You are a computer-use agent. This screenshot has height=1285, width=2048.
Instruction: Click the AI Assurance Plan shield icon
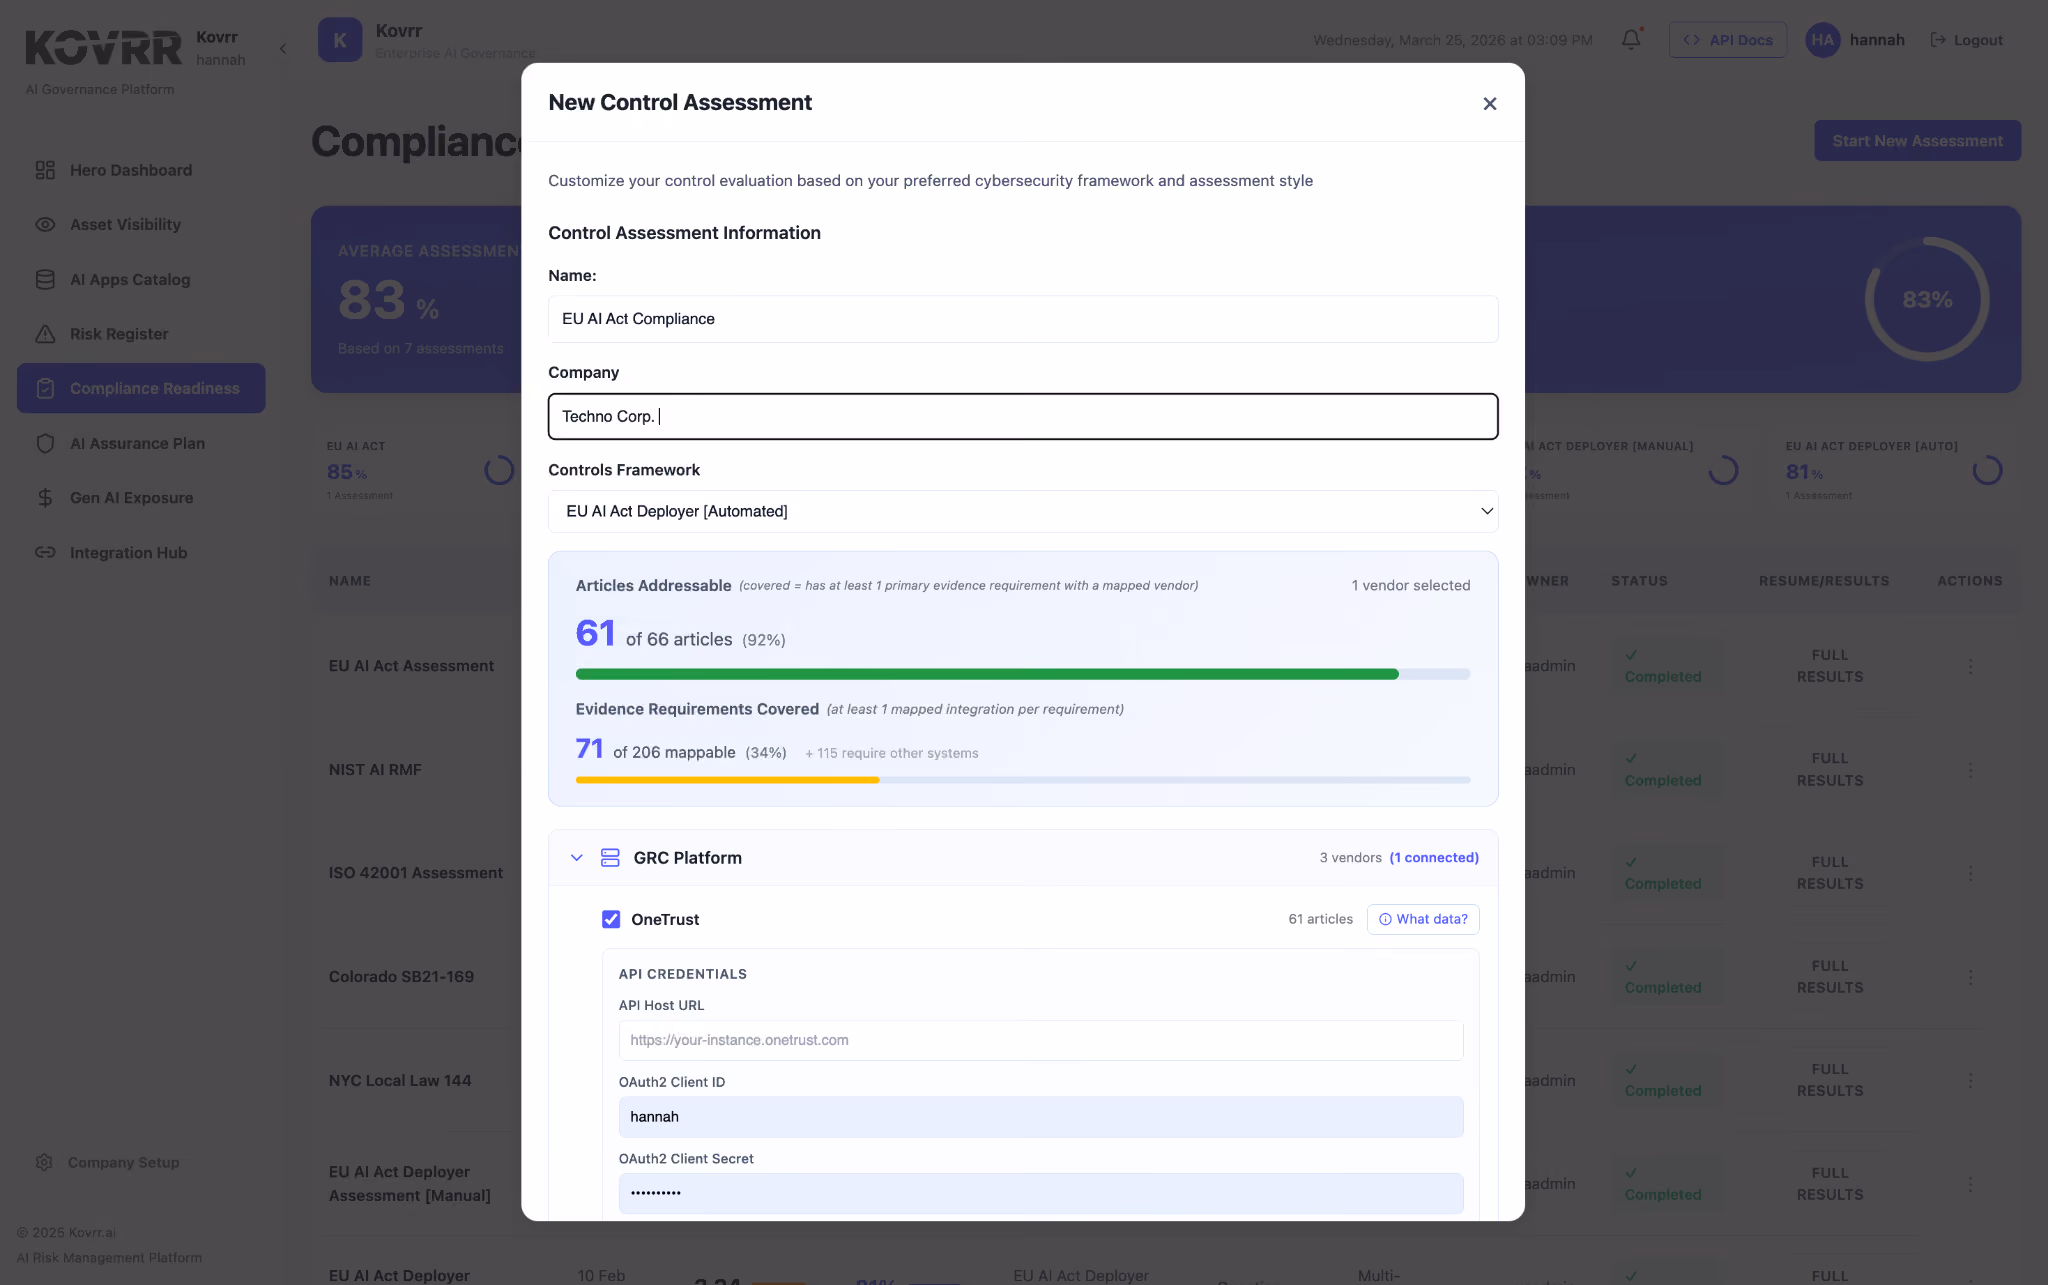(45, 443)
